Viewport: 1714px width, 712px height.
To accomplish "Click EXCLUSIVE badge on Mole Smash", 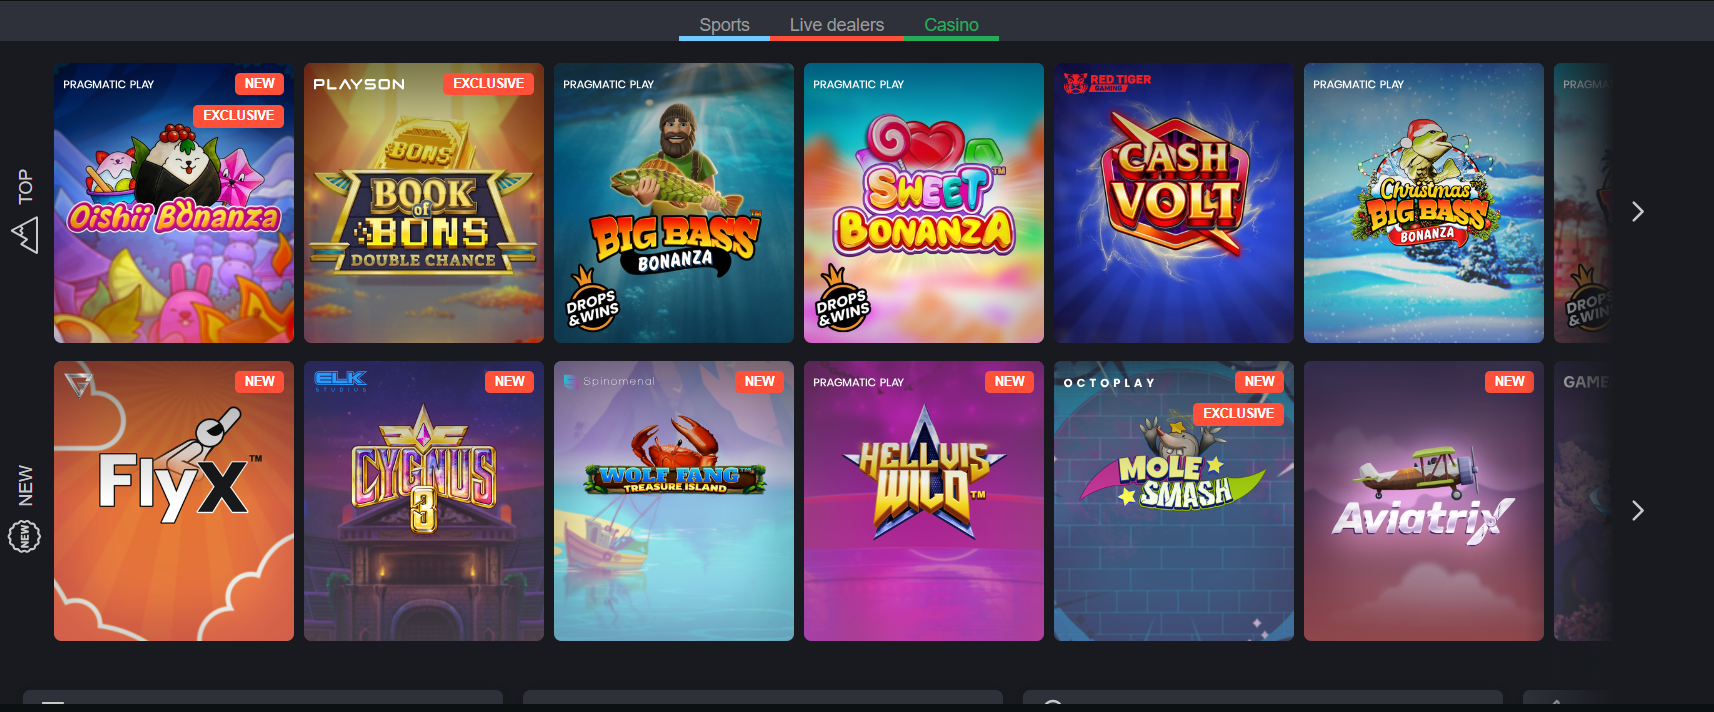I will coord(1238,414).
